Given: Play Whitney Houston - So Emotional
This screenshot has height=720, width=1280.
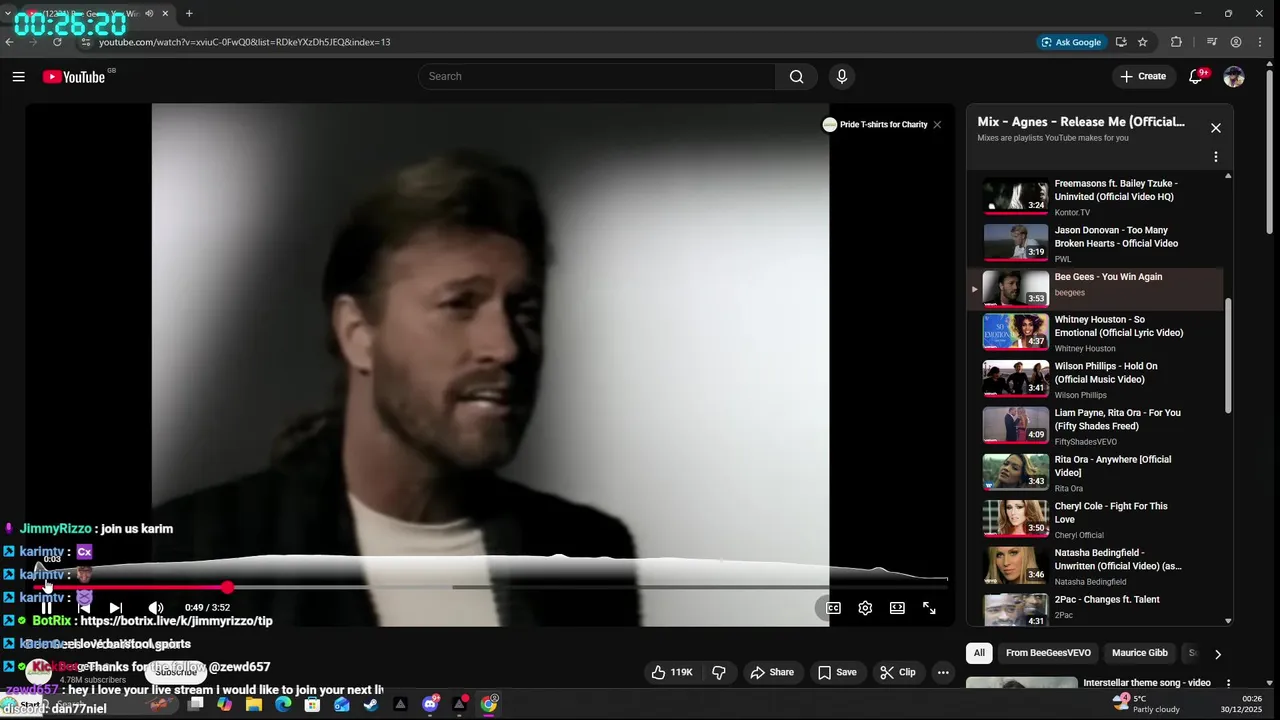Looking at the screenshot, I should (1096, 334).
